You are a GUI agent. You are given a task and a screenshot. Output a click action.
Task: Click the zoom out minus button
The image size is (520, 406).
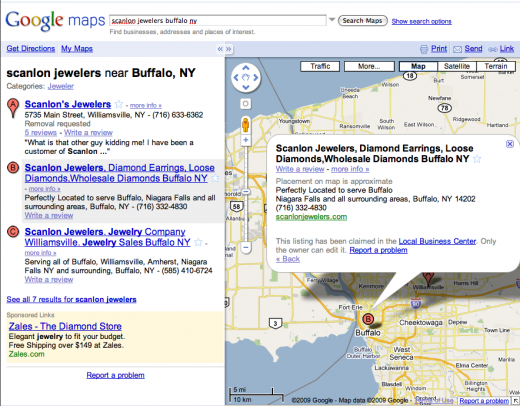[246, 247]
